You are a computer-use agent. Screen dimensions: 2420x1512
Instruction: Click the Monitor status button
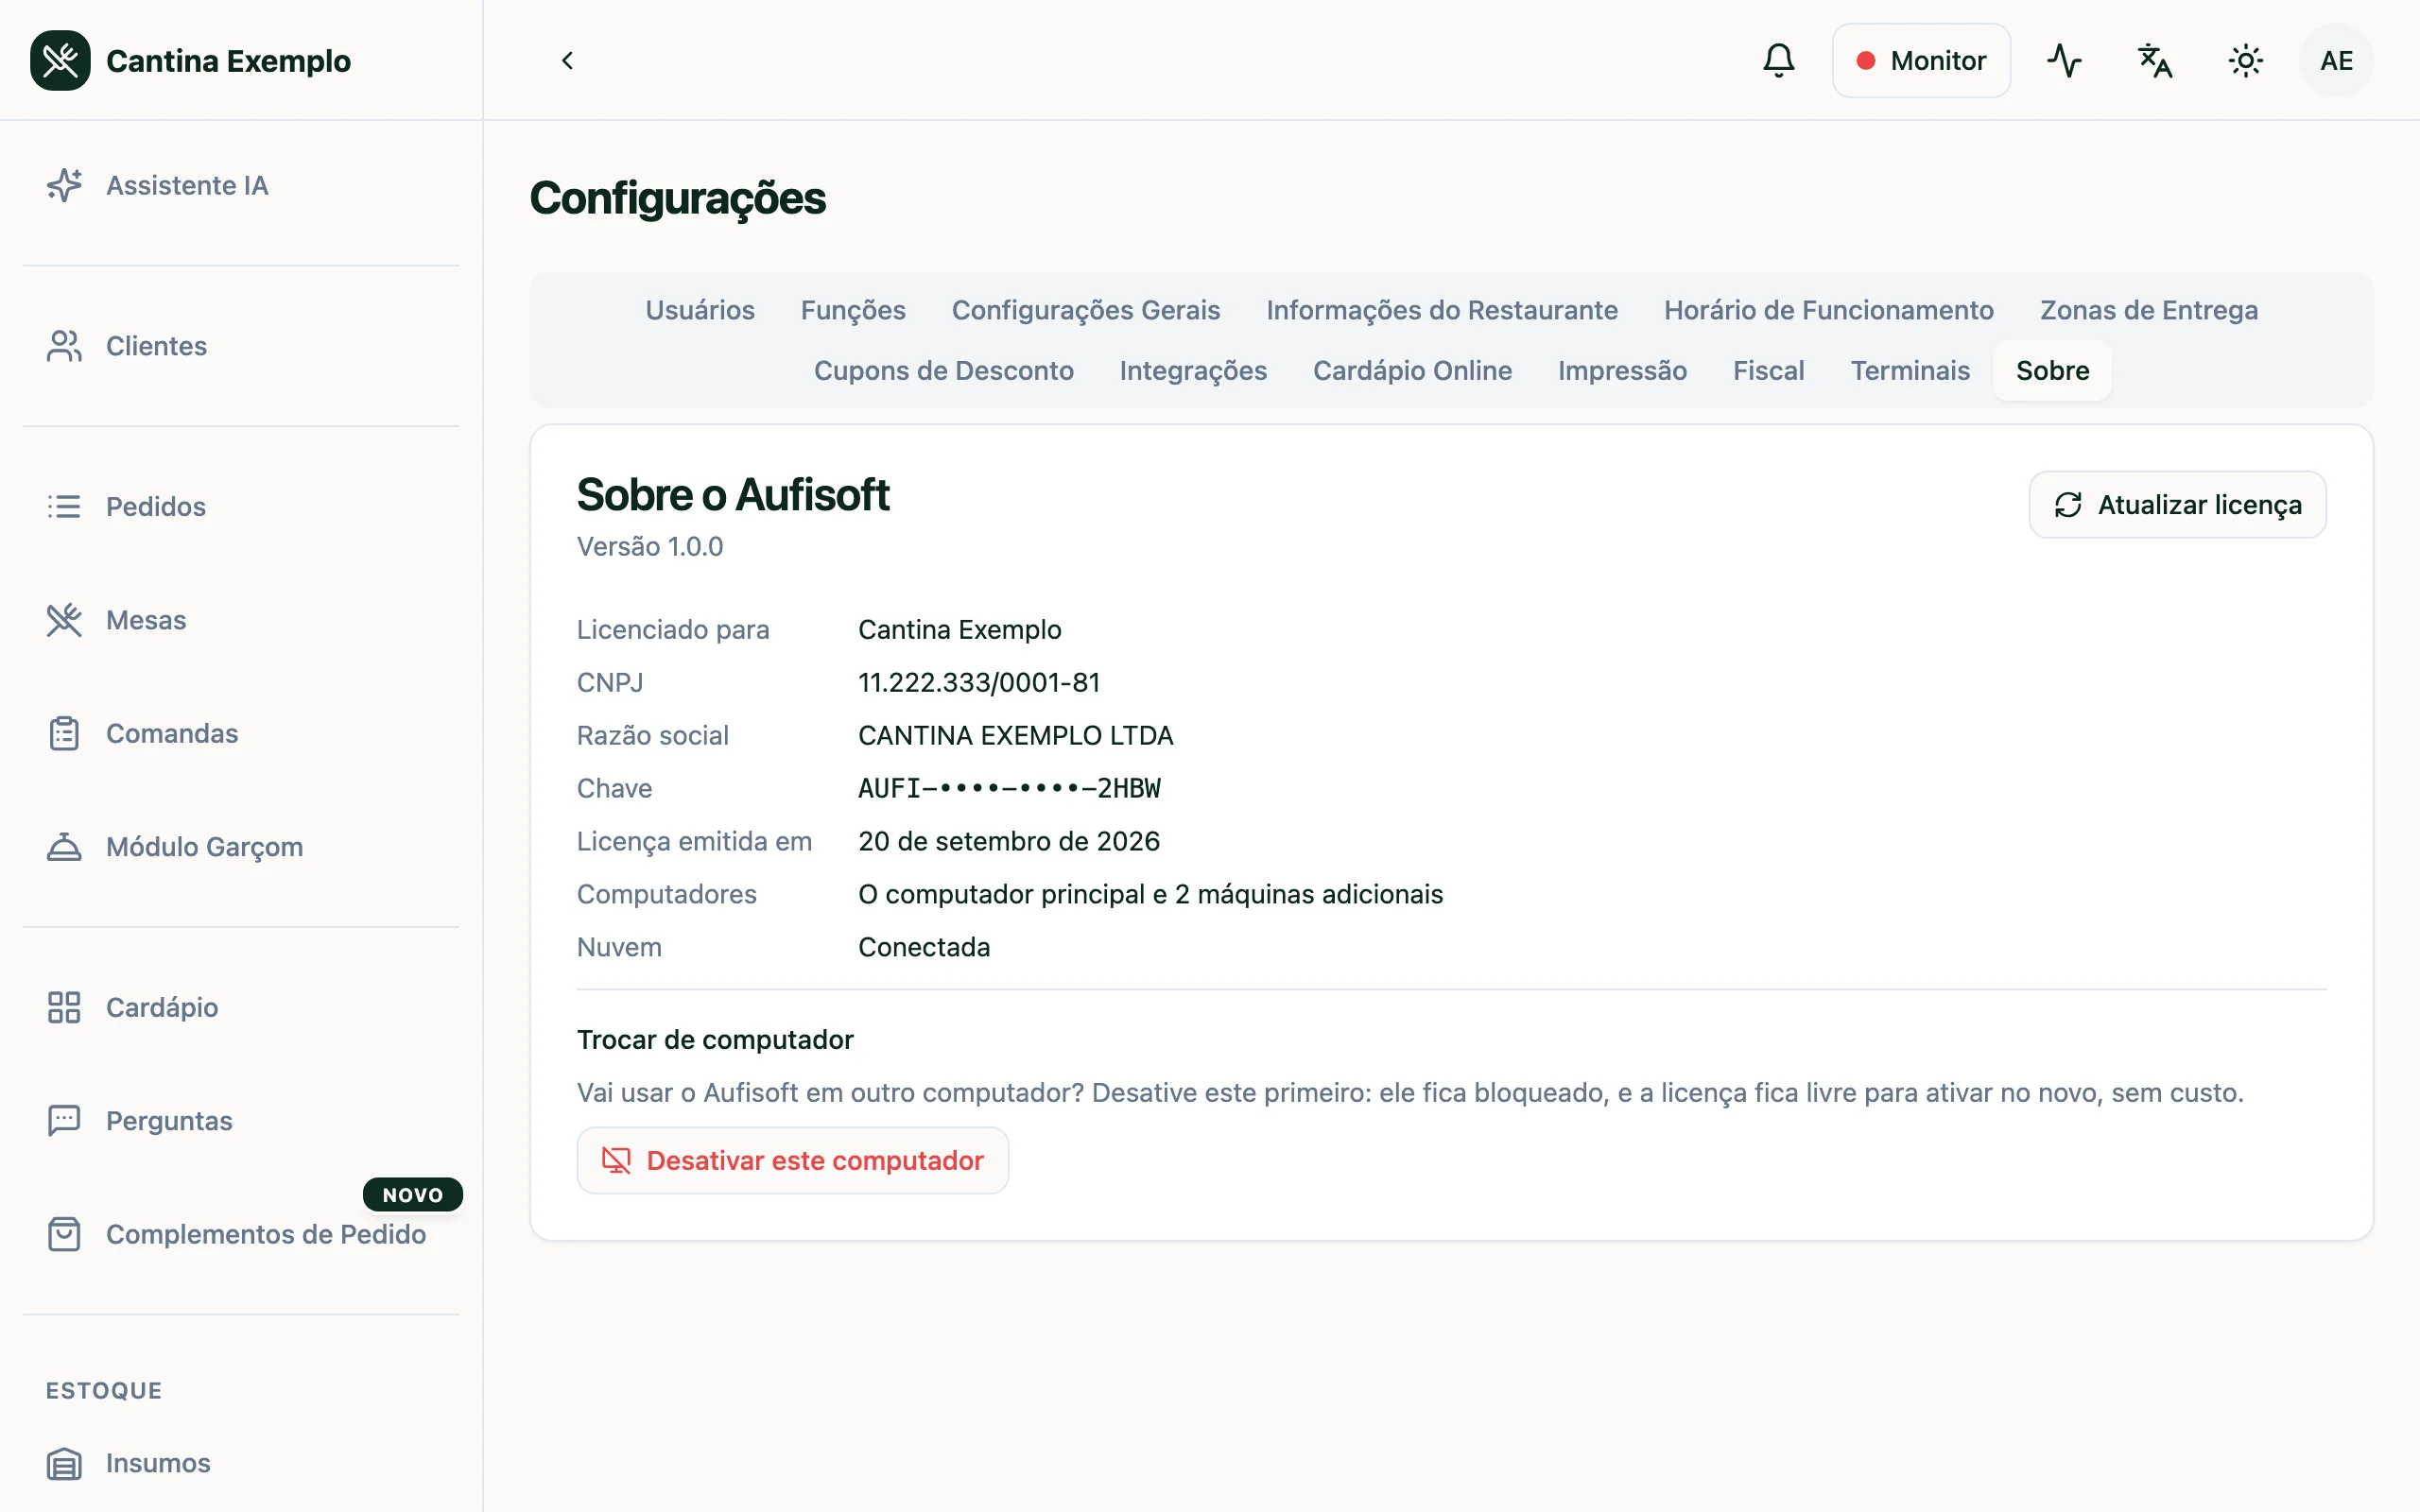(x=1921, y=61)
